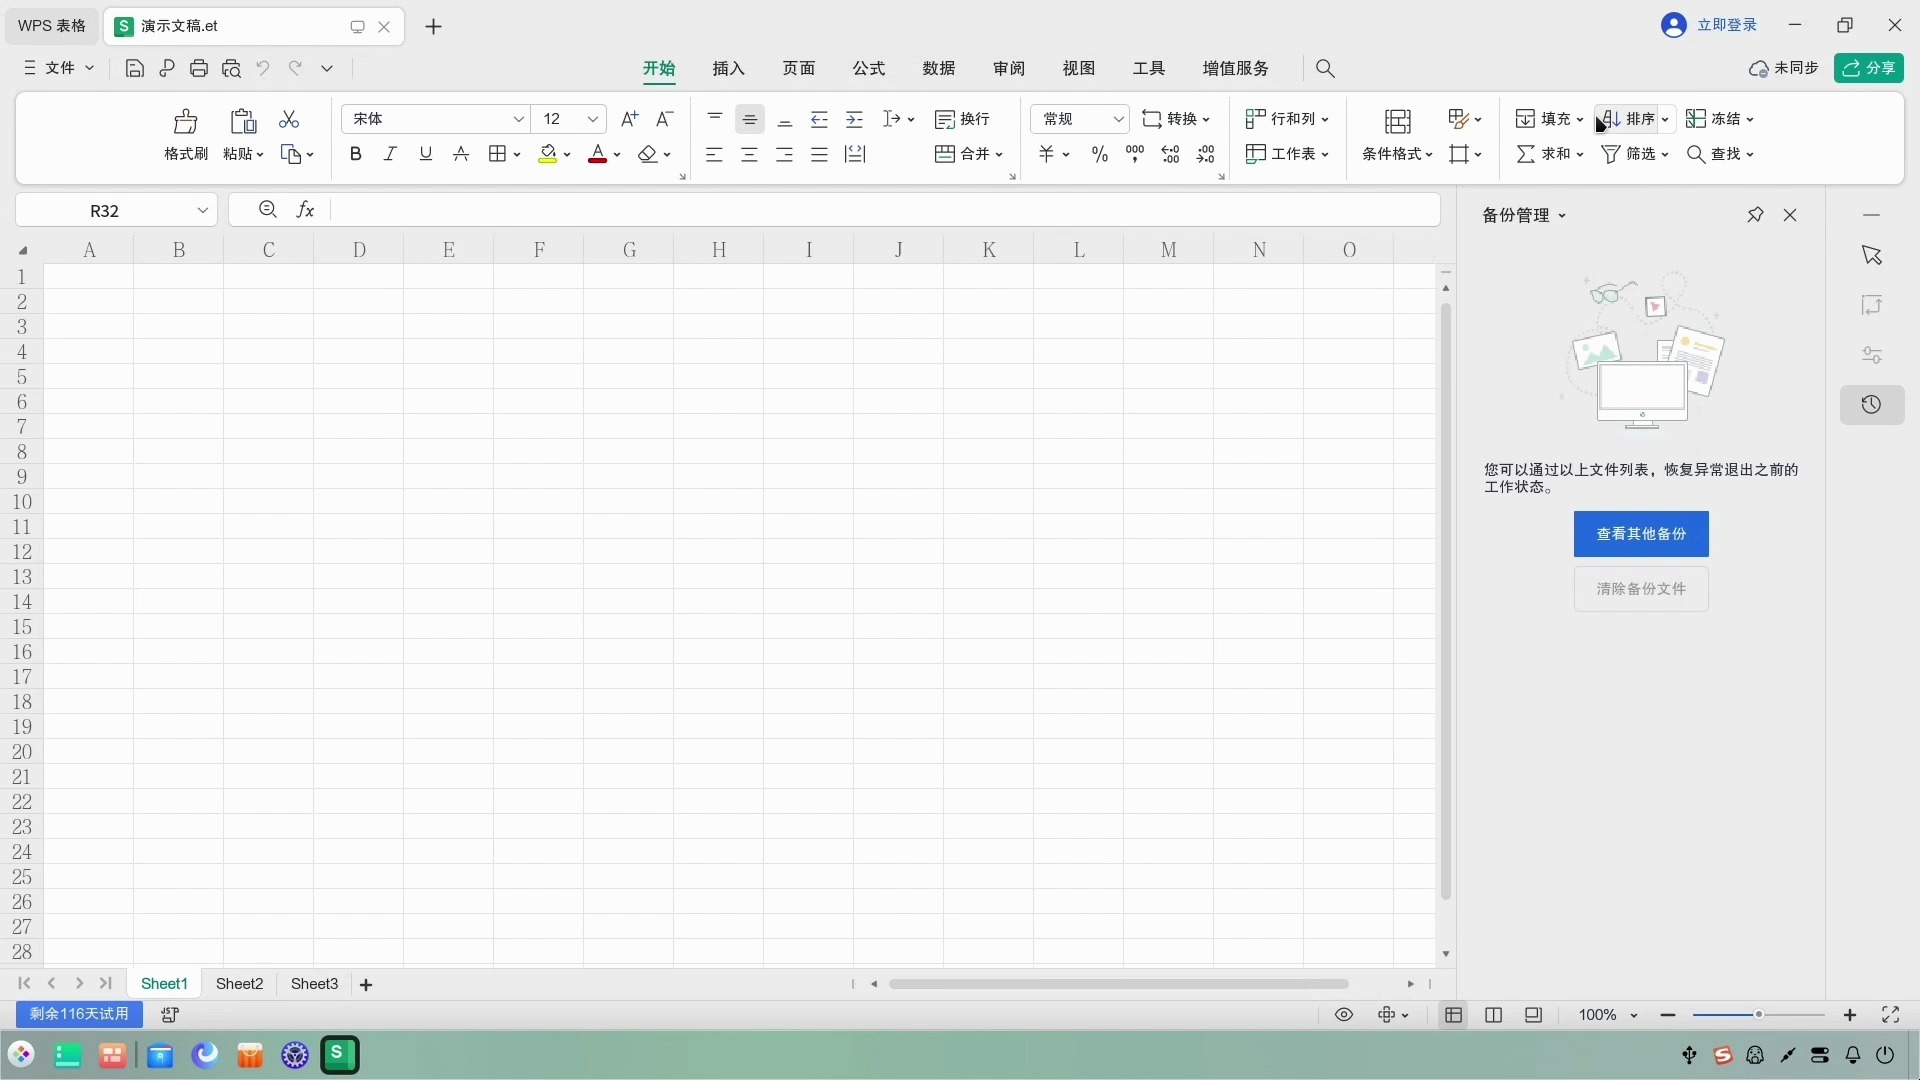Click the 分享 share button

tap(1869, 68)
